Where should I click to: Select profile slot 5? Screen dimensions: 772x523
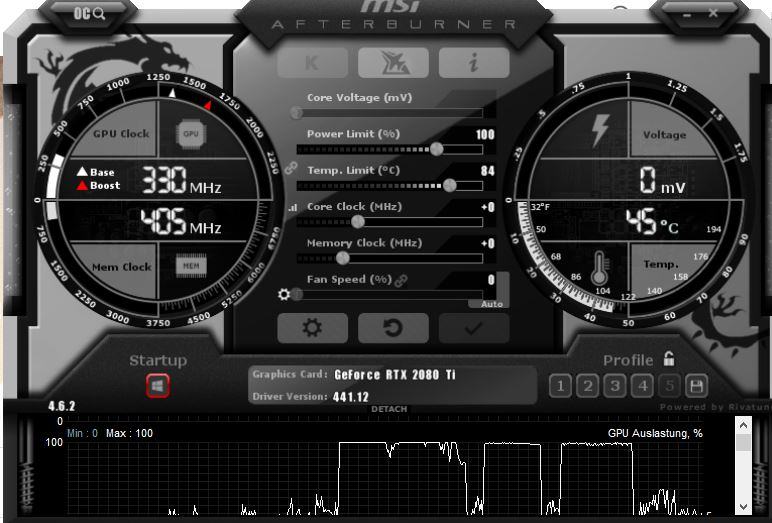tap(670, 386)
